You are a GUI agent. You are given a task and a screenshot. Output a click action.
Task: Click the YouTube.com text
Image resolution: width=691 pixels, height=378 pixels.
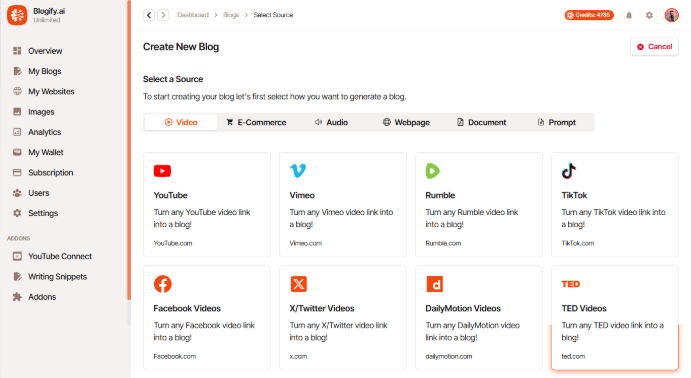(x=173, y=243)
